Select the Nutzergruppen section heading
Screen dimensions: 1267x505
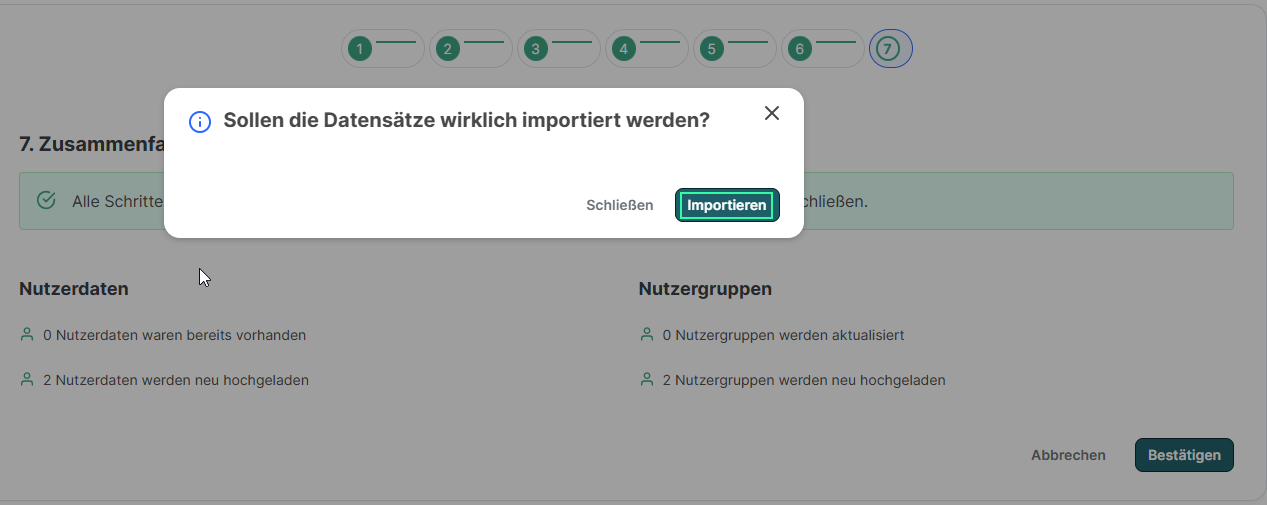coord(705,289)
